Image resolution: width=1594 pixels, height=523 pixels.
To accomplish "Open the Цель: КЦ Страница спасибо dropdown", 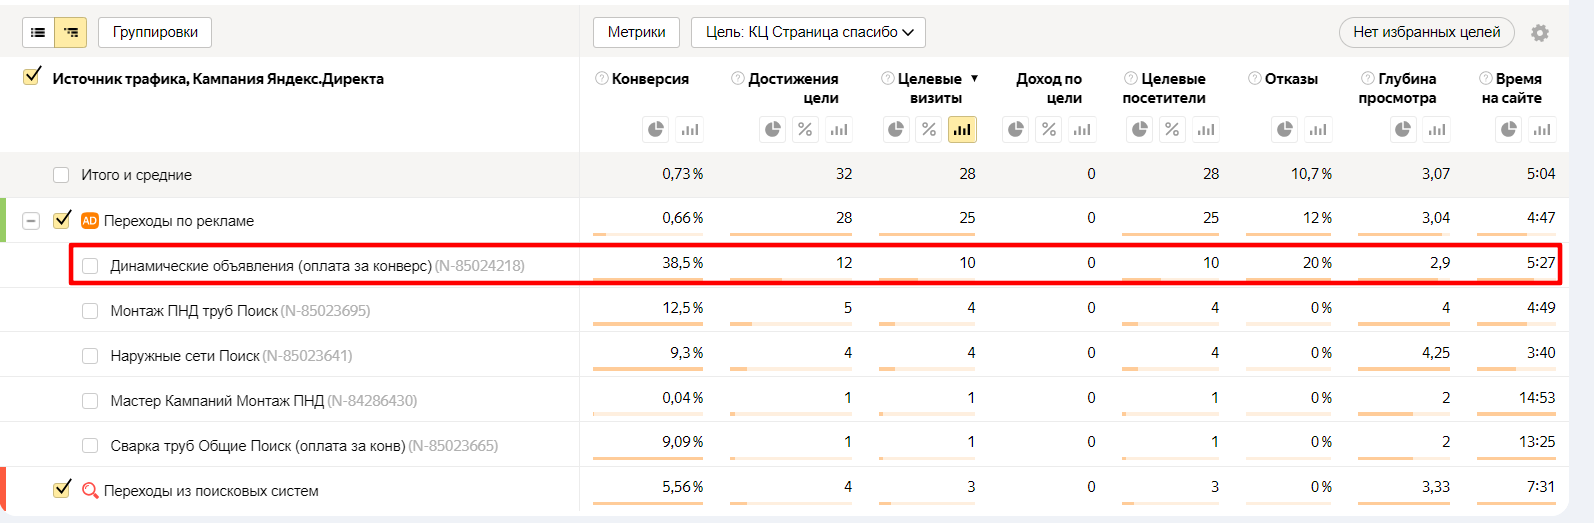I will coord(808,32).
